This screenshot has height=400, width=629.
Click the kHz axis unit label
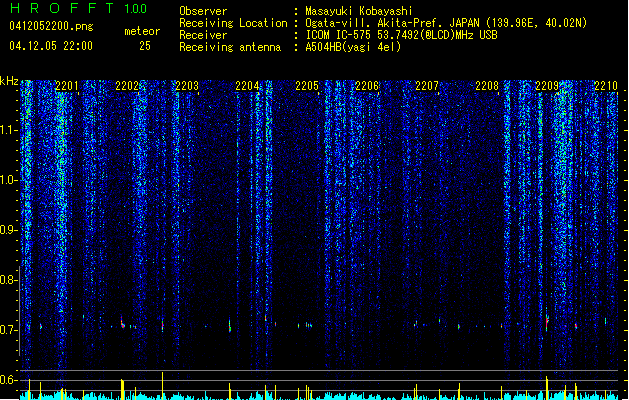tap(9, 81)
